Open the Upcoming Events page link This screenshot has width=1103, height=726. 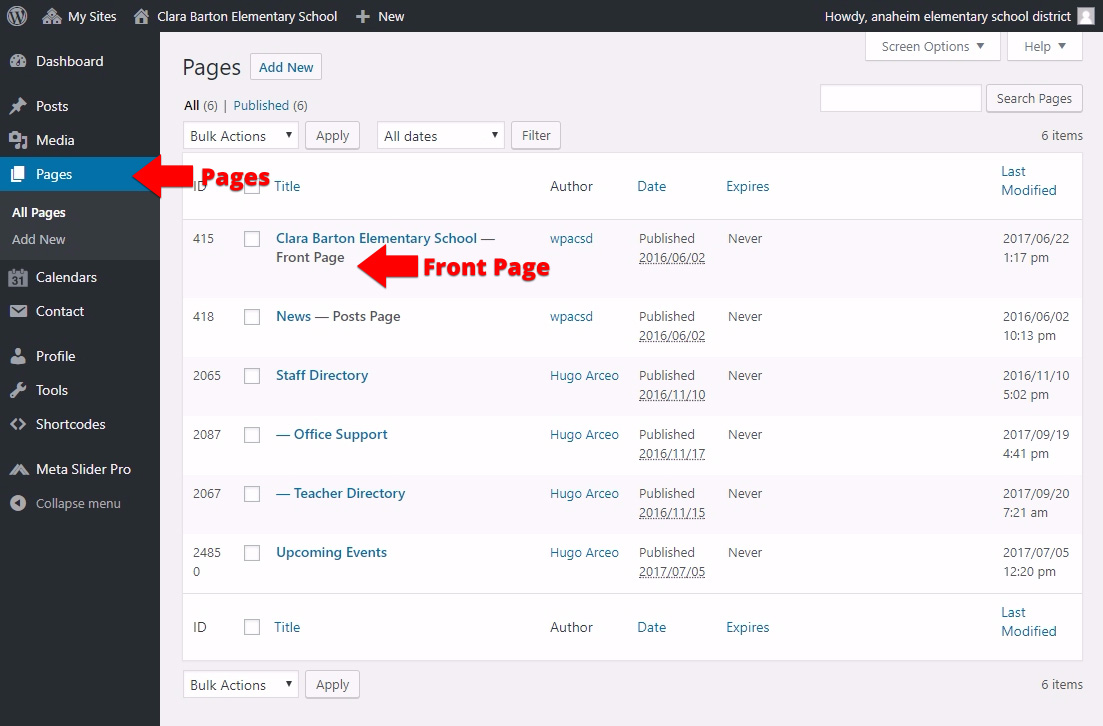[331, 552]
